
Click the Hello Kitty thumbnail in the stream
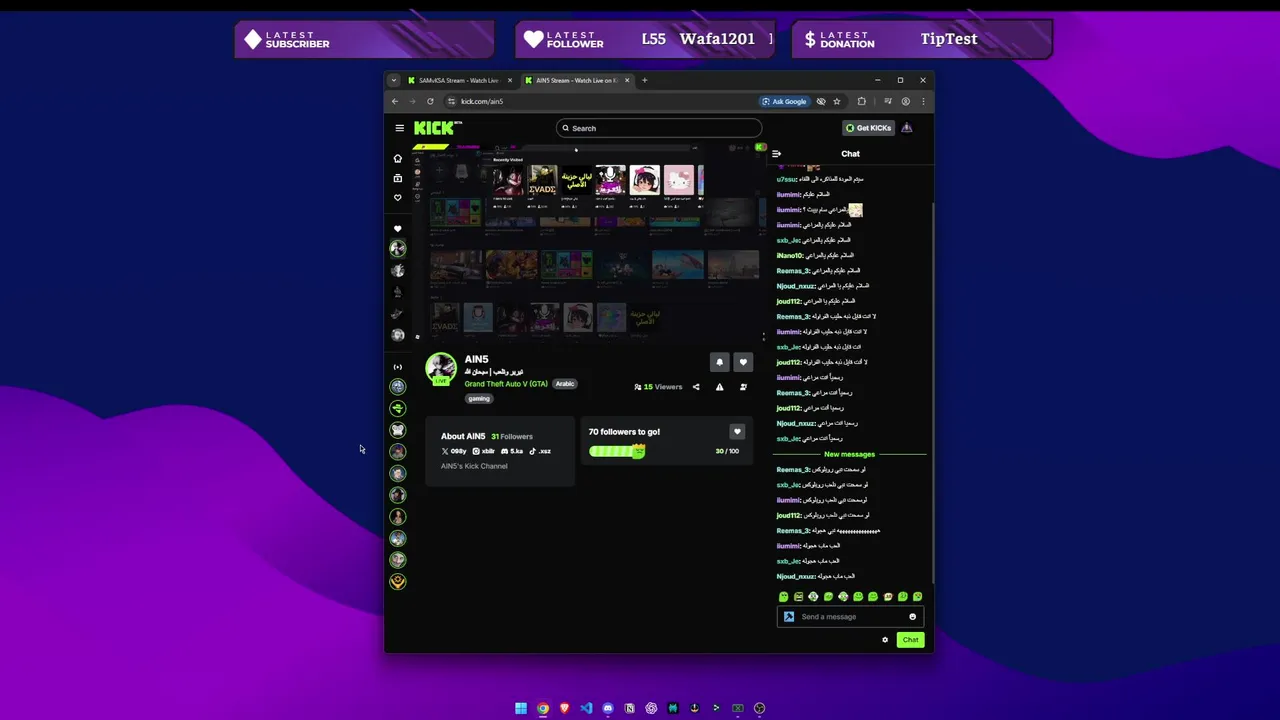coord(679,181)
